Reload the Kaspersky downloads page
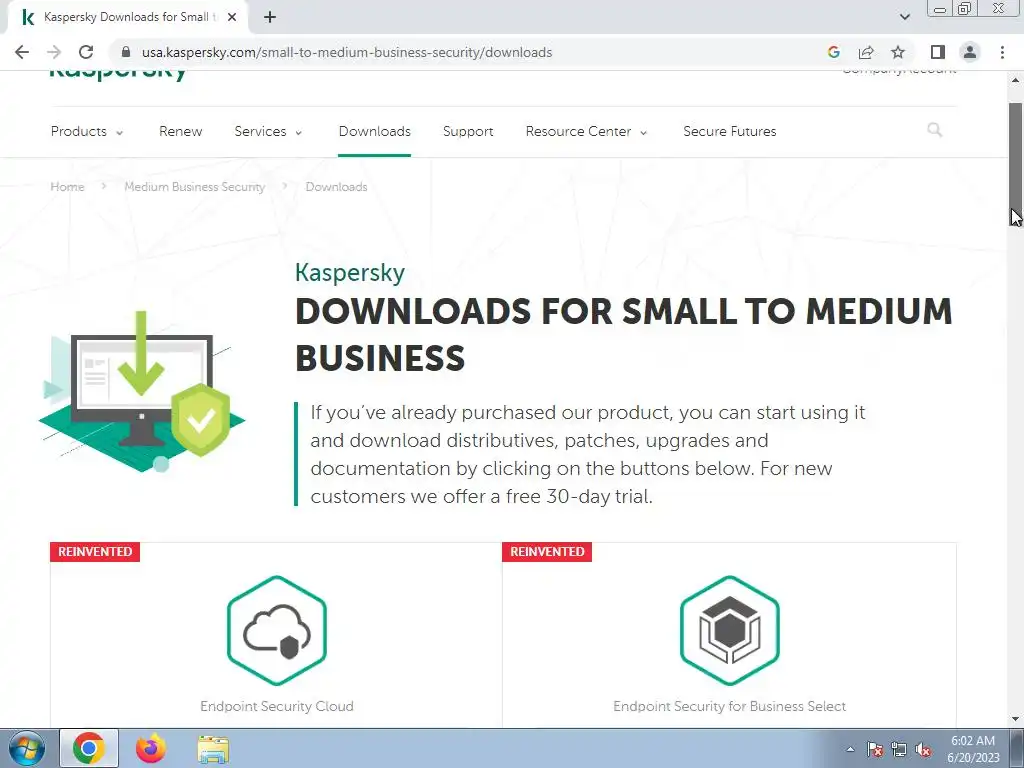The image size is (1024, 768). (x=86, y=52)
